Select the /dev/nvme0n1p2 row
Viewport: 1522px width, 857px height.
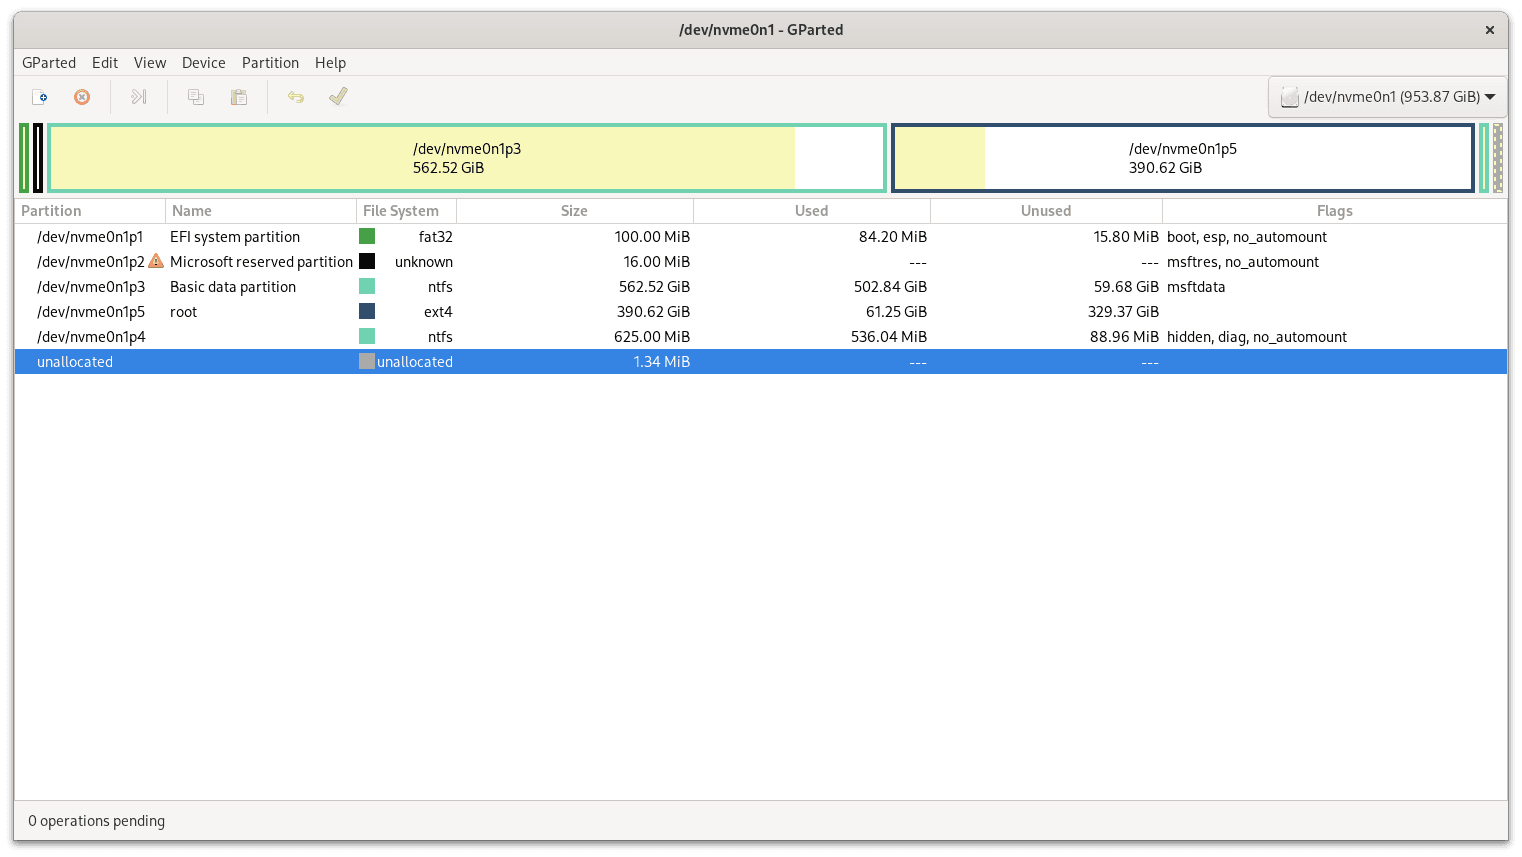761,261
